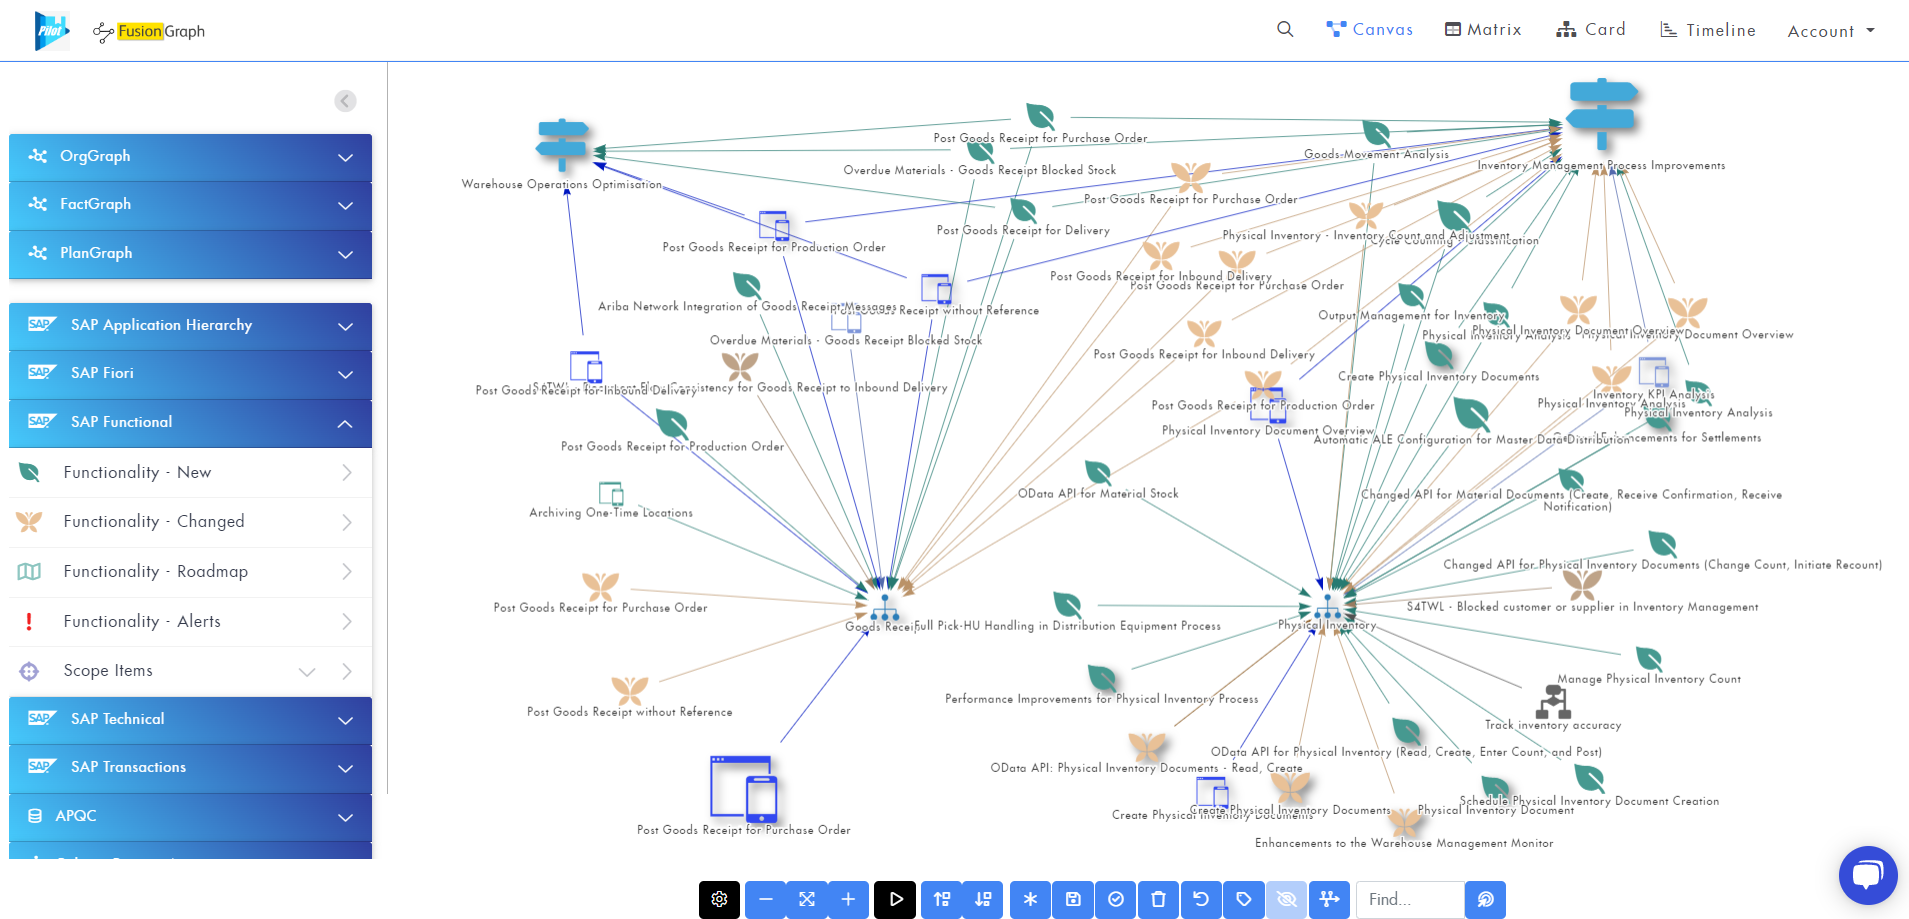Open Functionality - Alerts item

(x=190, y=621)
